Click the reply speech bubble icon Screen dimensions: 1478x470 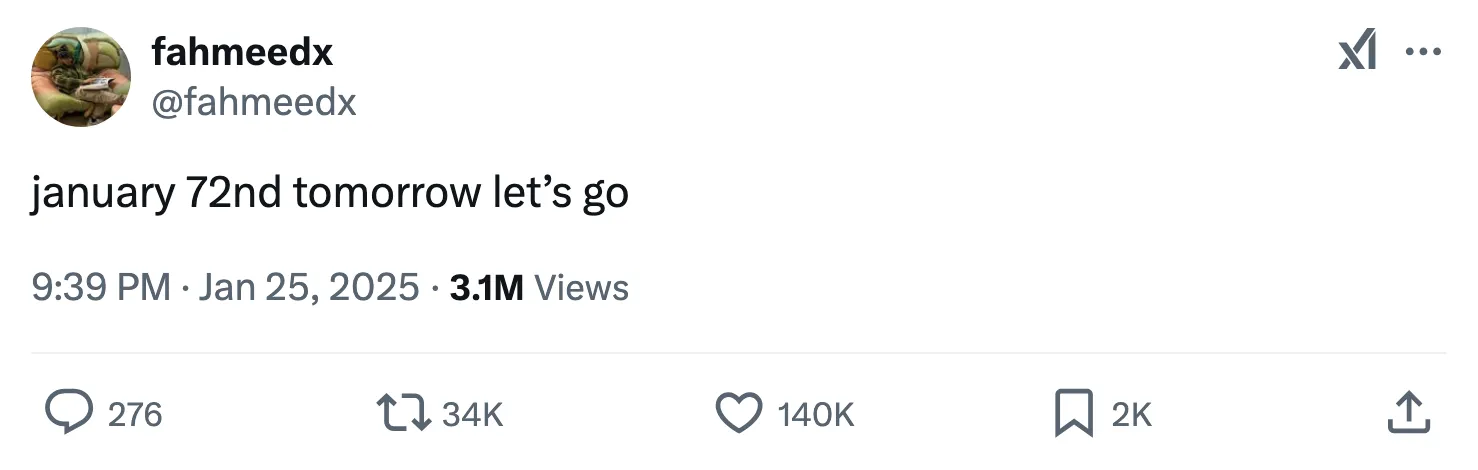click(69, 413)
